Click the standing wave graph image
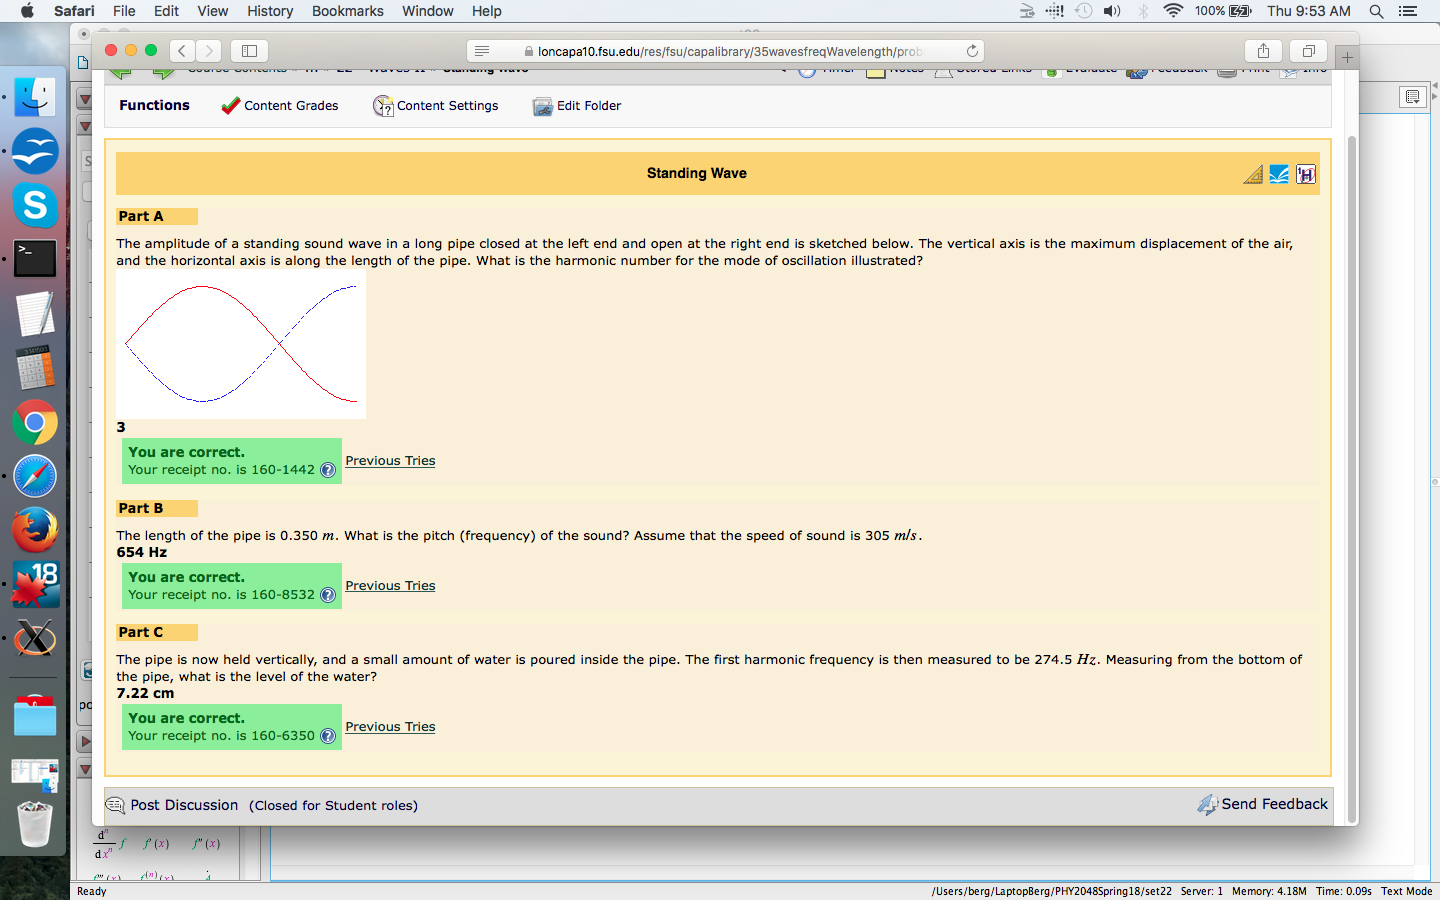This screenshot has width=1440, height=900. coord(241,345)
